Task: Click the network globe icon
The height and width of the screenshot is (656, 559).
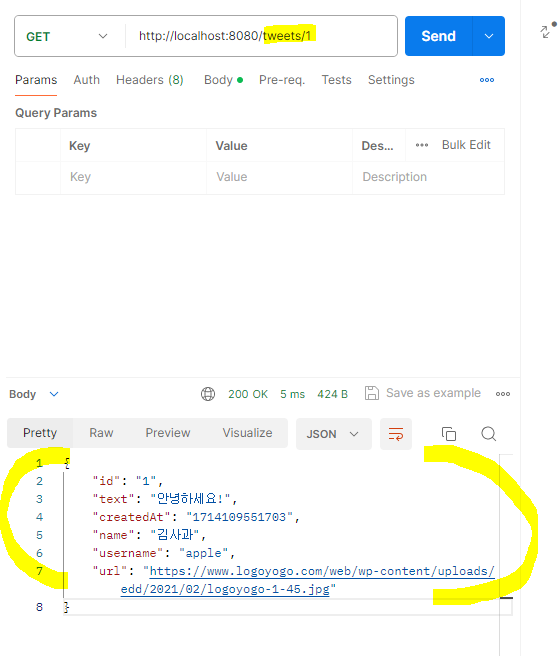Action: (208, 394)
